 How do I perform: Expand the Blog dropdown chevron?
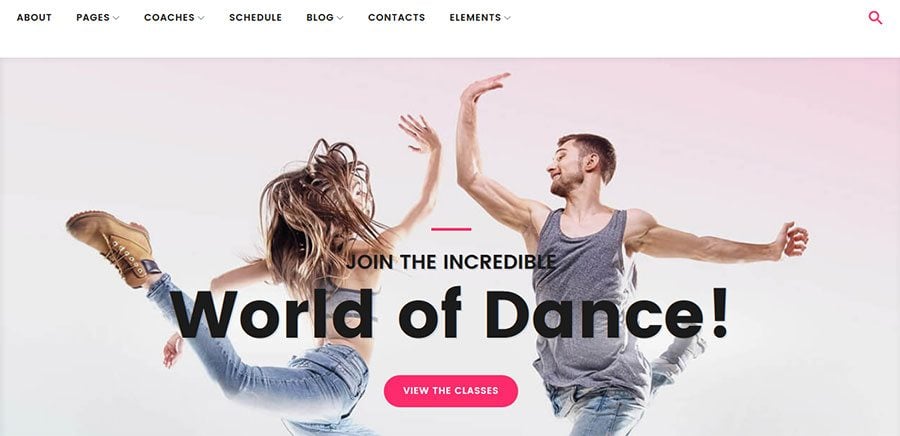tap(340, 18)
